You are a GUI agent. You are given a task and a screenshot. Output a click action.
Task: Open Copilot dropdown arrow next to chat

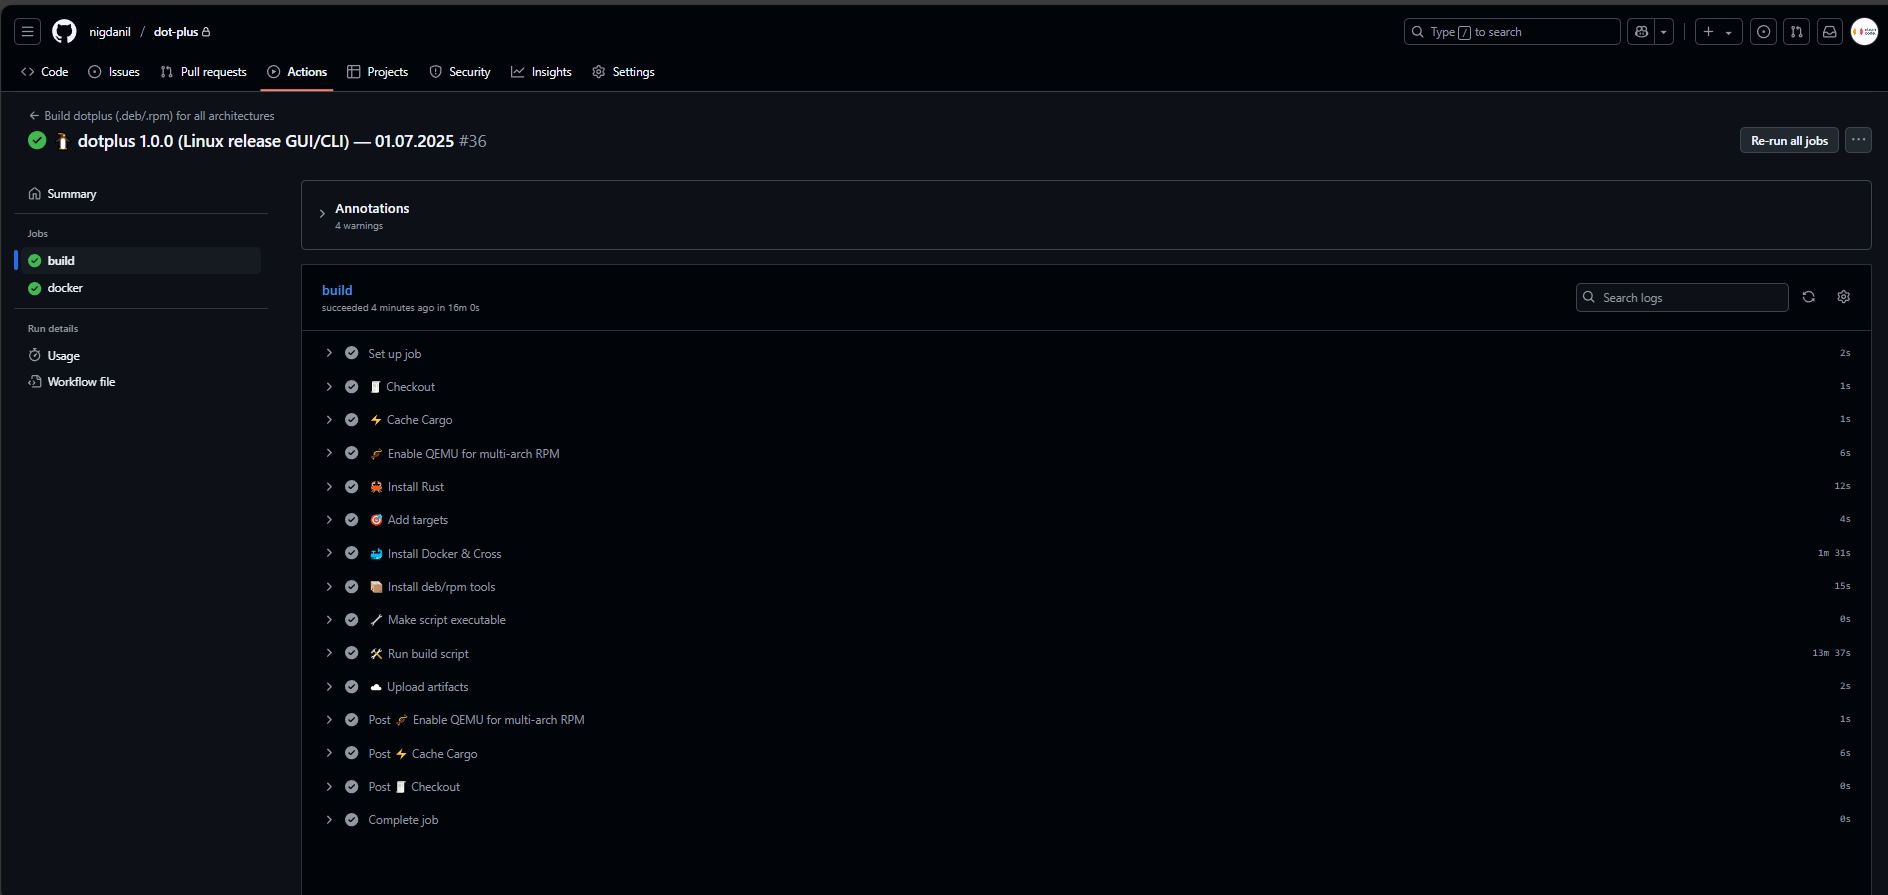pyautogui.click(x=1664, y=32)
